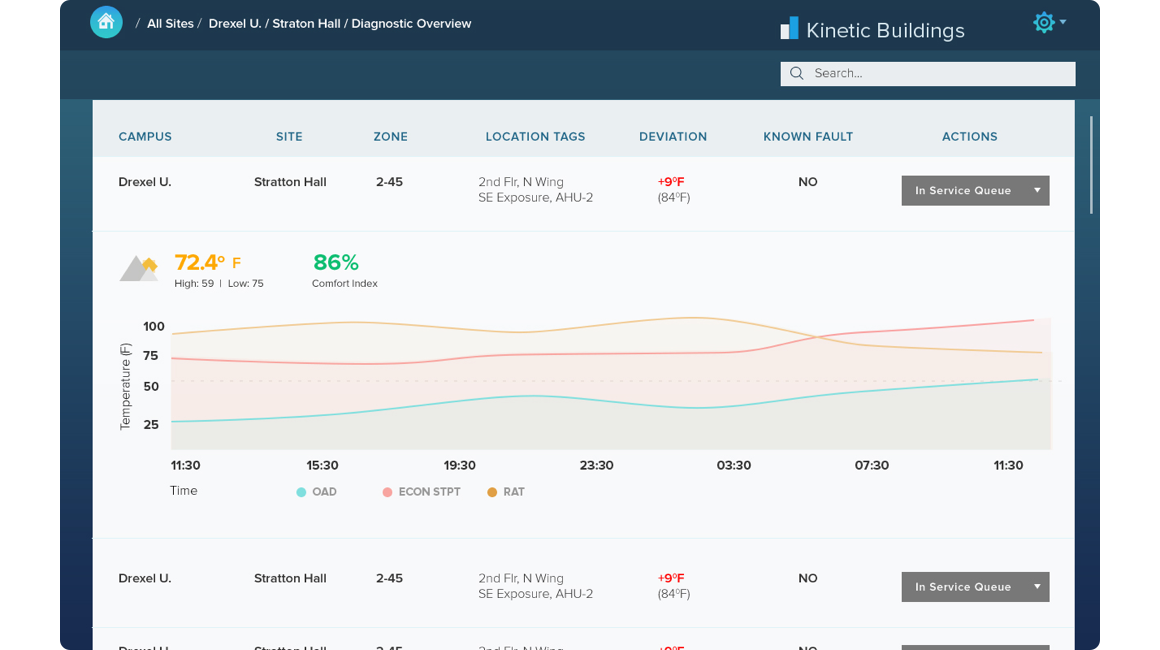Image resolution: width=1160 pixels, height=650 pixels.
Task: Sort by ZONE column header
Action: coord(391,136)
